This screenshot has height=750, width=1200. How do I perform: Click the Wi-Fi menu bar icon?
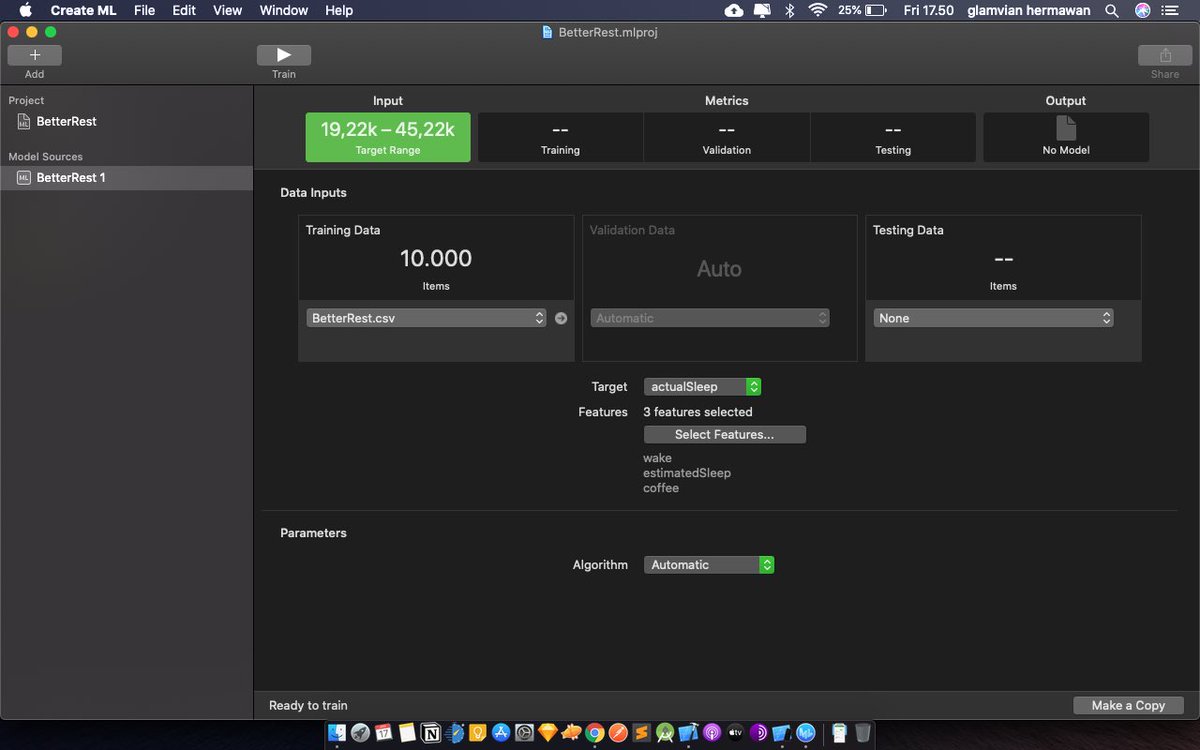coord(818,10)
